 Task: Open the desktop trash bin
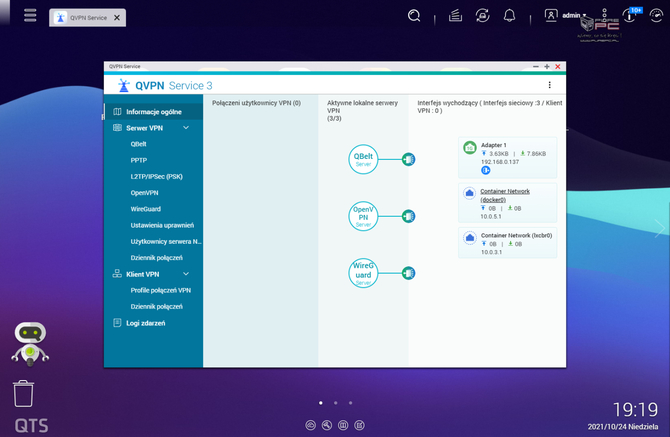(23, 393)
